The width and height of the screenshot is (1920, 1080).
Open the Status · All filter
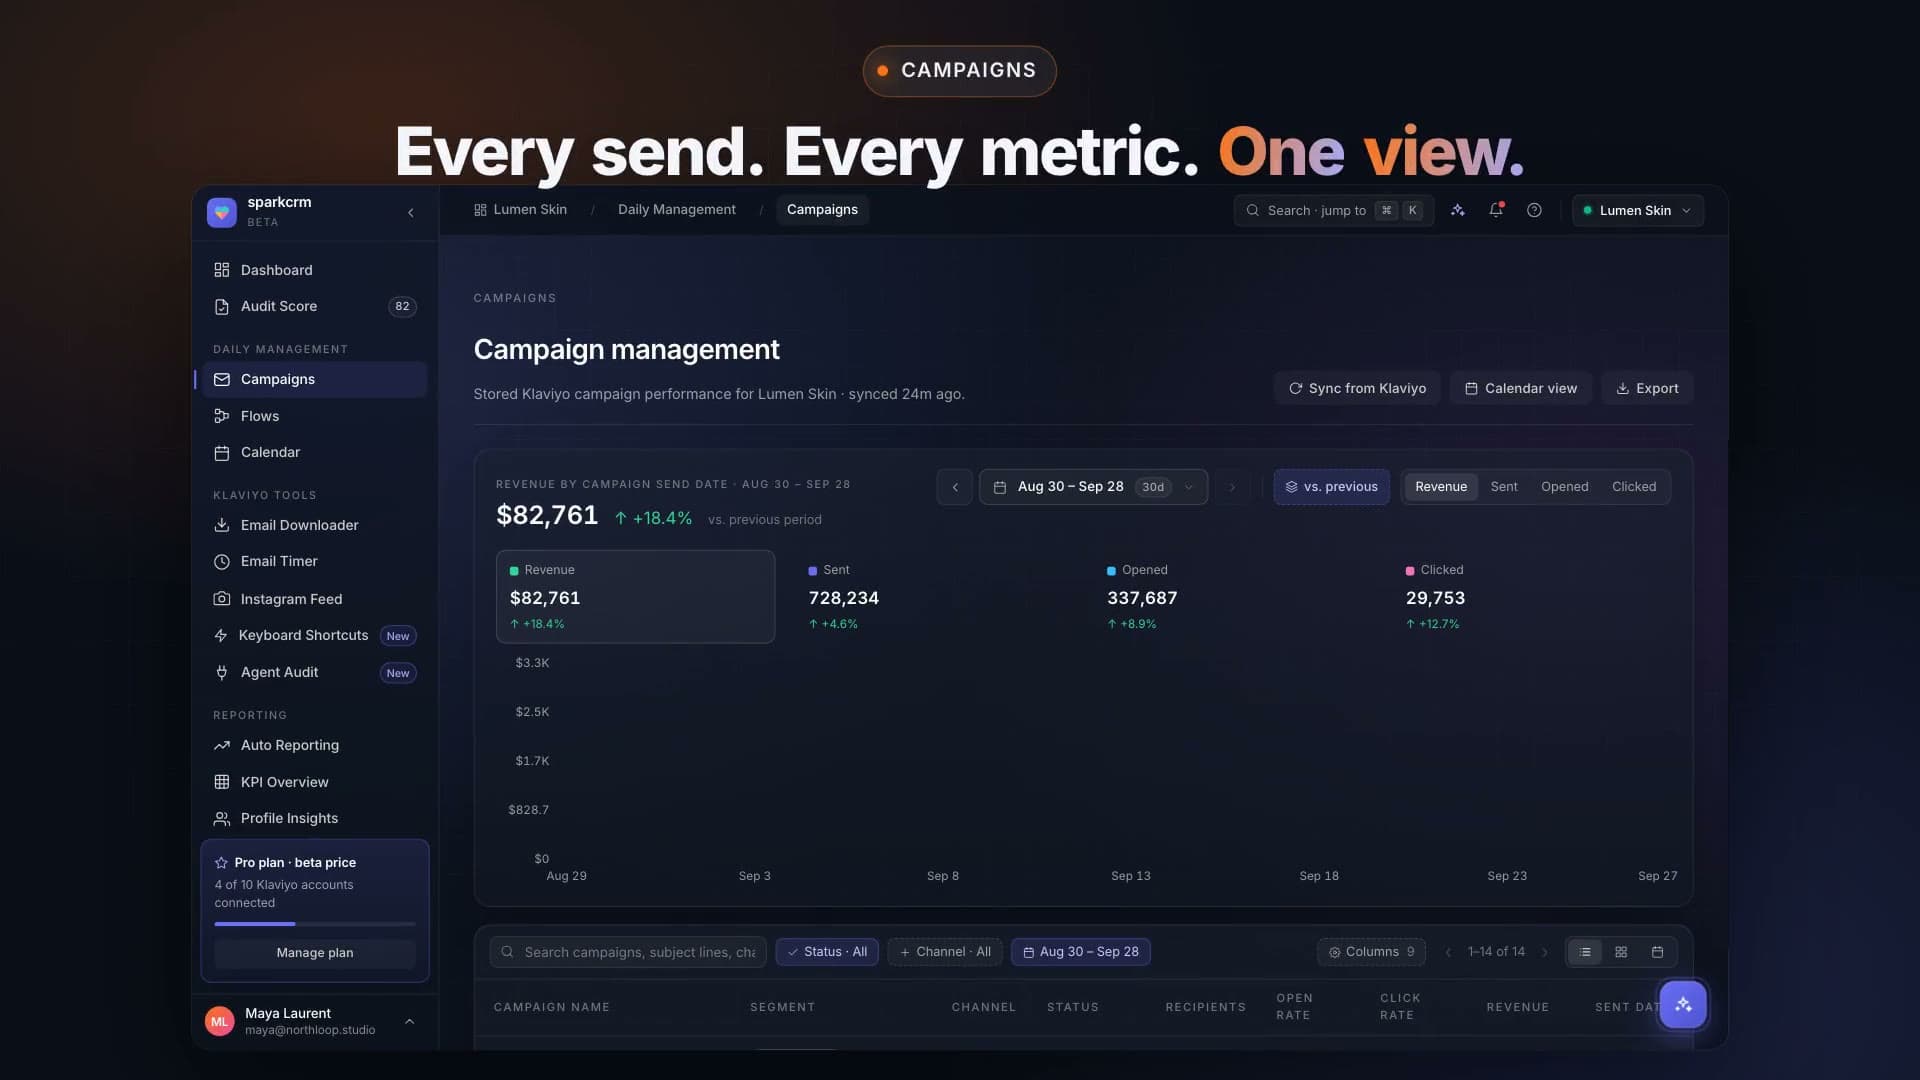(827, 952)
